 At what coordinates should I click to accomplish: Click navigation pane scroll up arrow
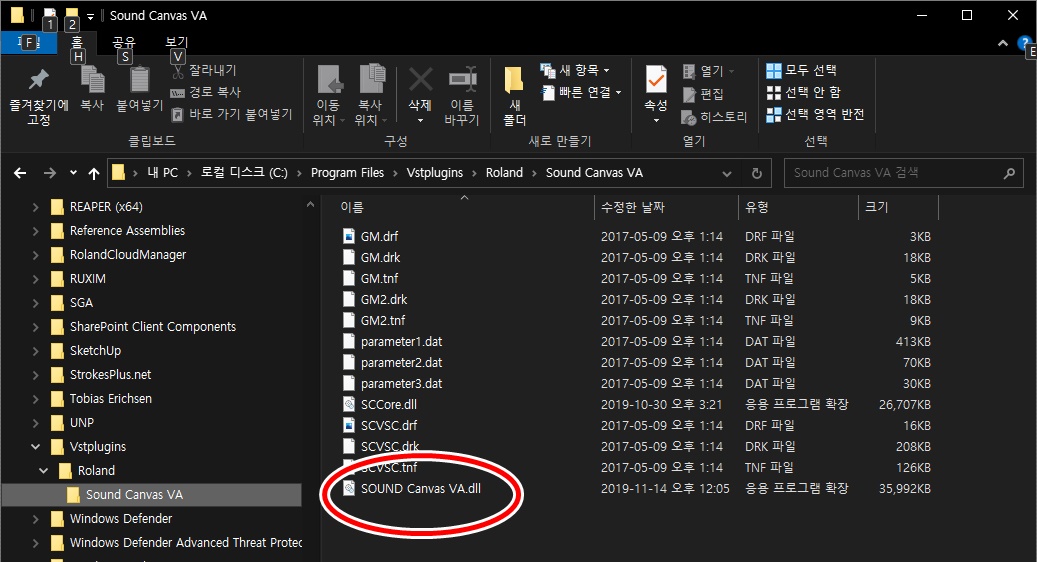click(x=310, y=206)
